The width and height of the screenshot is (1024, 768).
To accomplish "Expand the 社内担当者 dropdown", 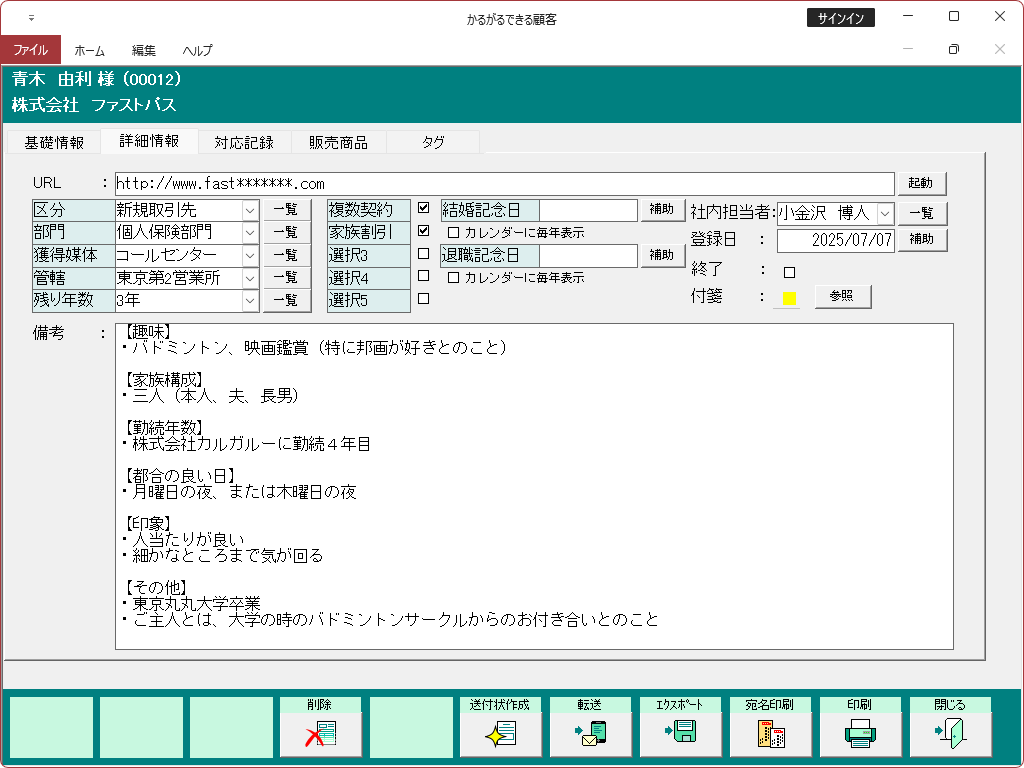I will pyautogui.click(x=884, y=212).
